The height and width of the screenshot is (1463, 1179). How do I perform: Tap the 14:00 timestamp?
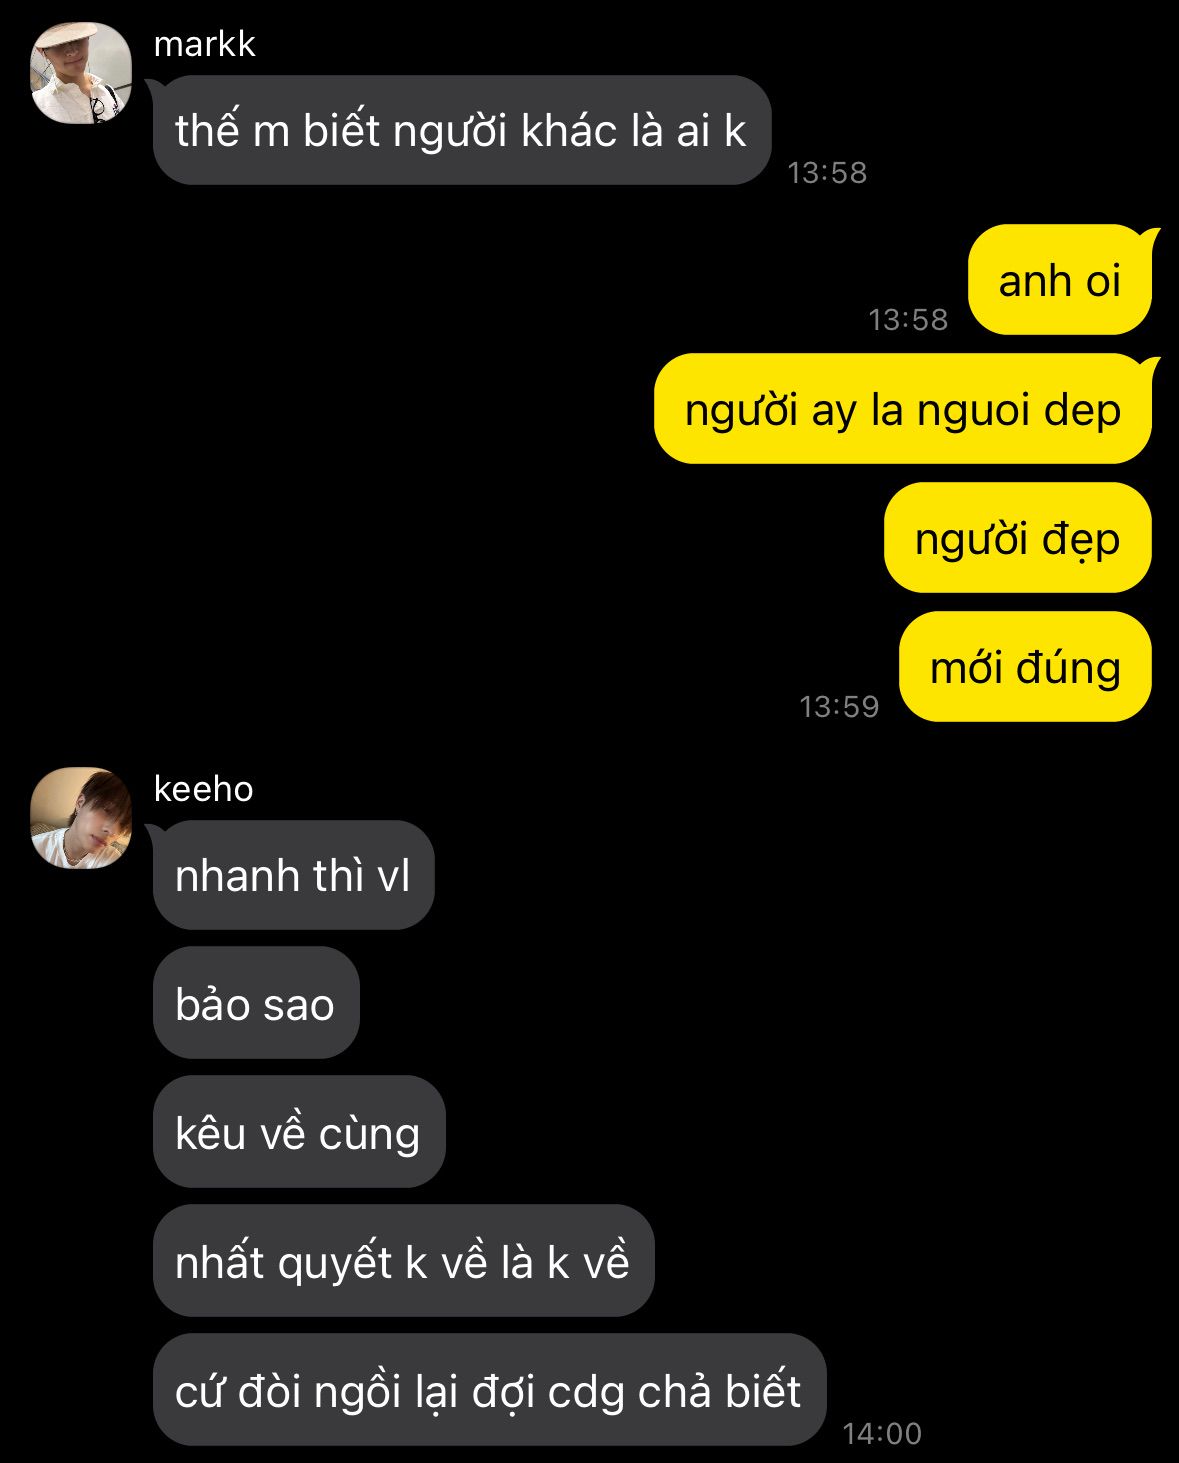(x=882, y=1434)
